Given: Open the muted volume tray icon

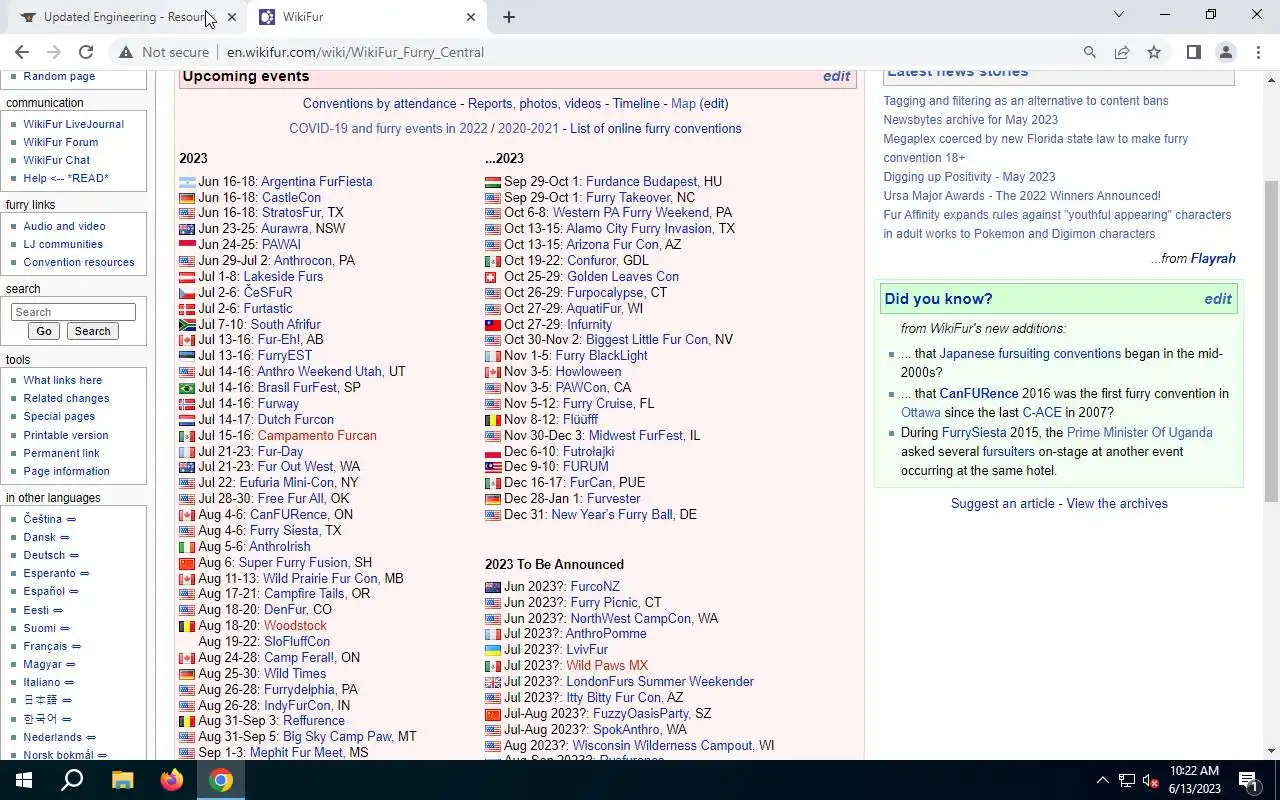Looking at the screenshot, I should pyautogui.click(x=1151, y=780).
